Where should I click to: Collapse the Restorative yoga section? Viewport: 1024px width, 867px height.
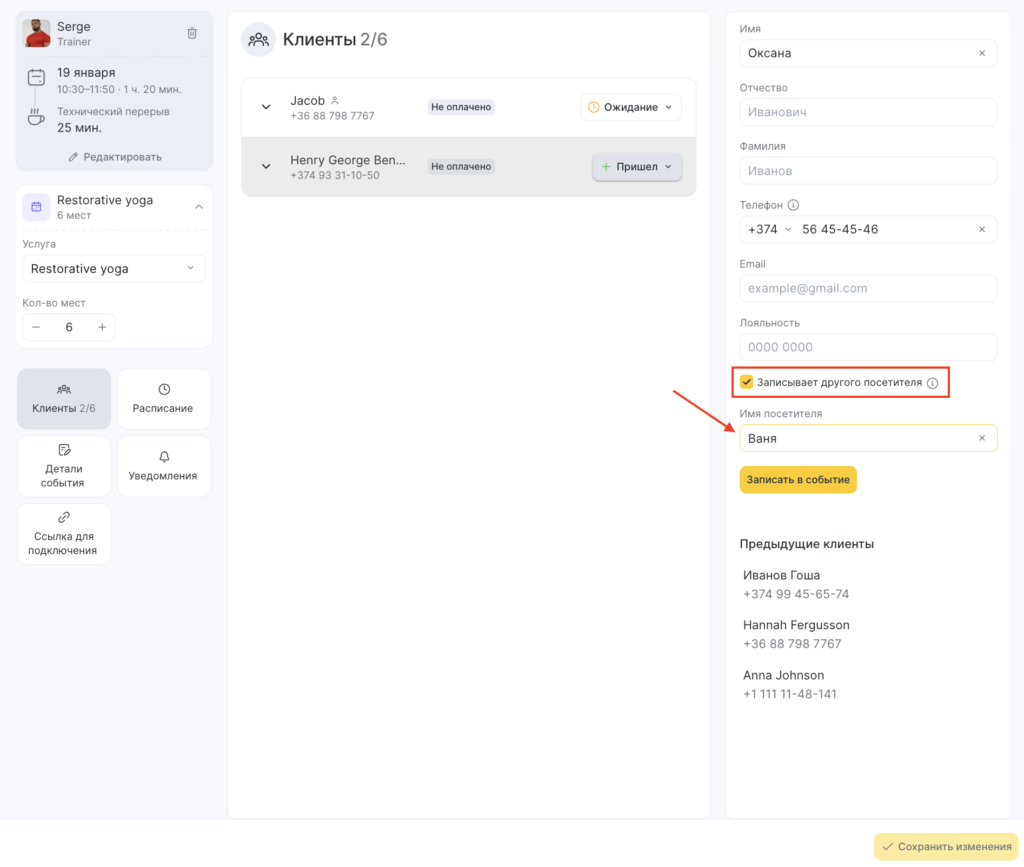point(198,207)
